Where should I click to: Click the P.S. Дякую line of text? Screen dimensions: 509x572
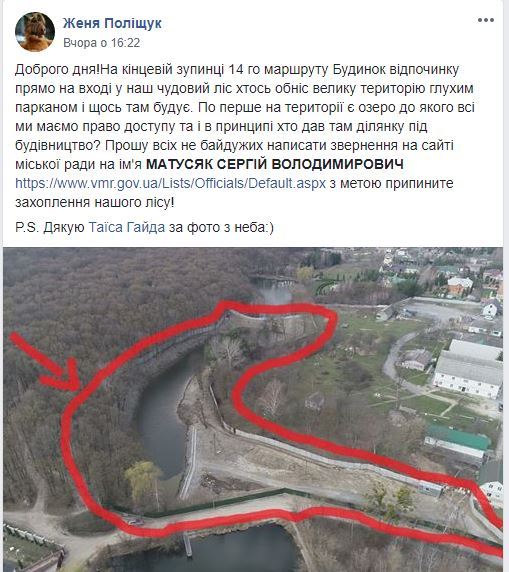click(144, 227)
